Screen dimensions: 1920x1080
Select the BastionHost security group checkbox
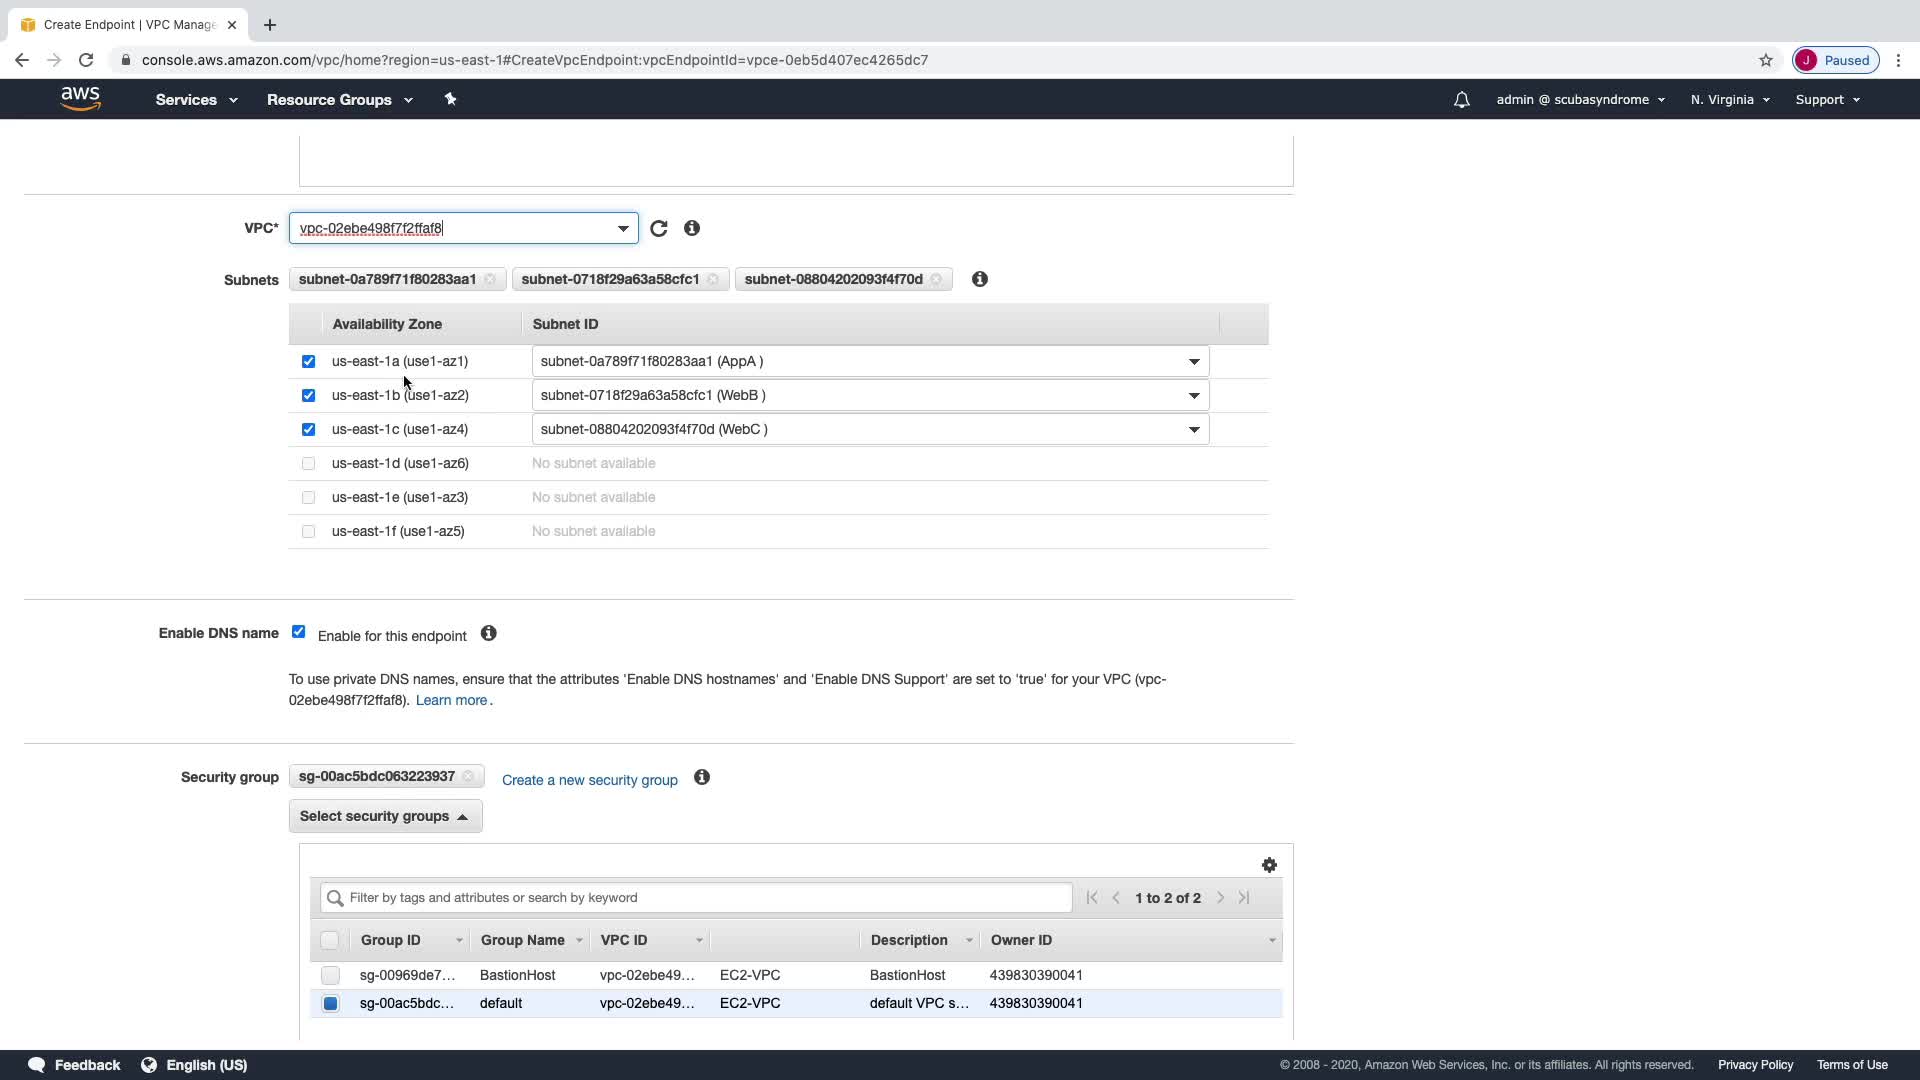330,975
